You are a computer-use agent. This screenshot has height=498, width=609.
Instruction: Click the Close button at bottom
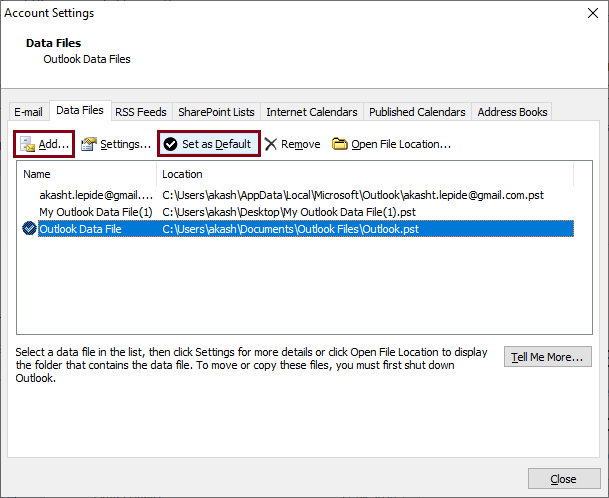[564, 479]
